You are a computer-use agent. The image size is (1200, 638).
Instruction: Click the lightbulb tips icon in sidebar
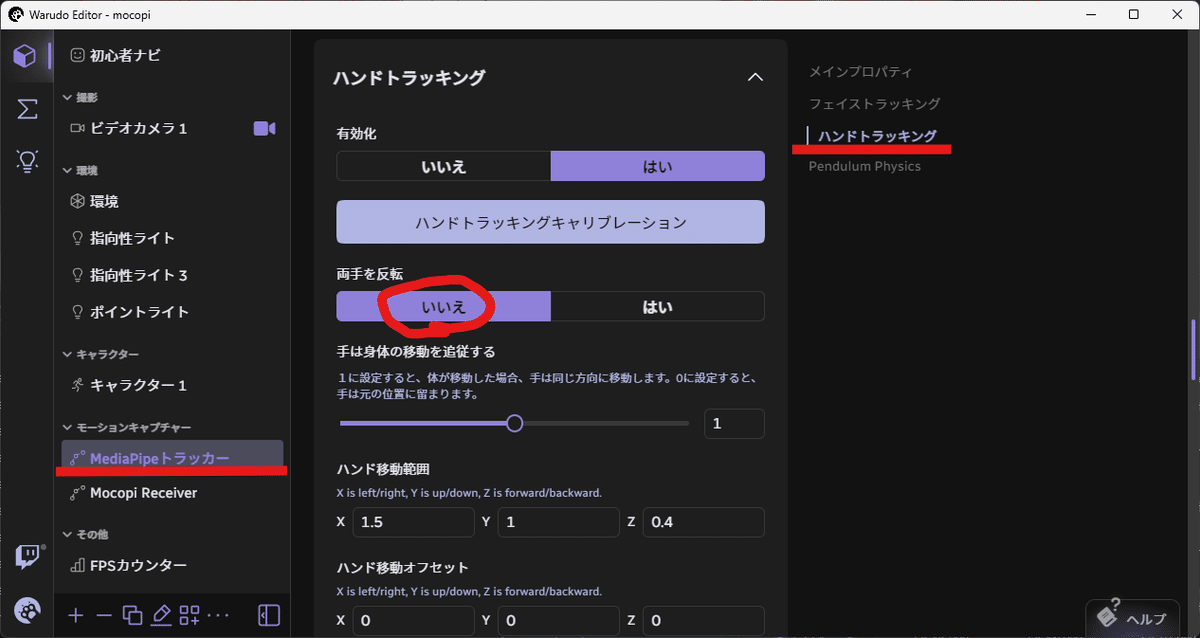pyautogui.click(x=27, y=161)
